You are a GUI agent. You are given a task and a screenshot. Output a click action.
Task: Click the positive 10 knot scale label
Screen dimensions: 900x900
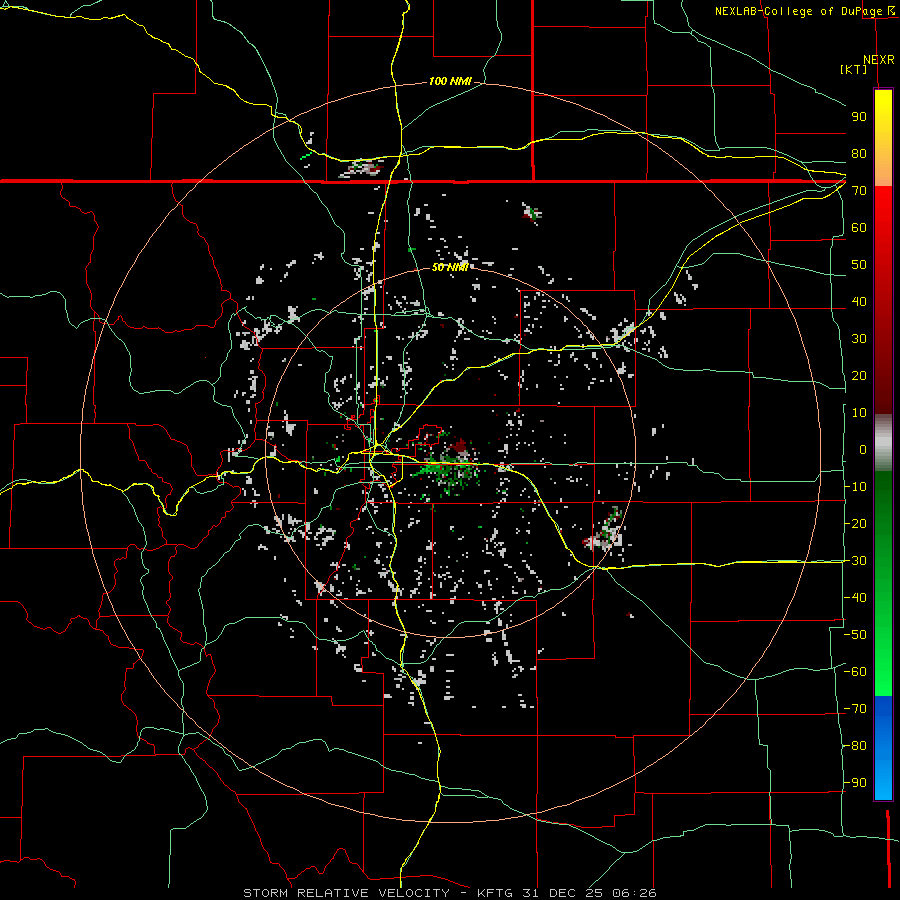859,413
